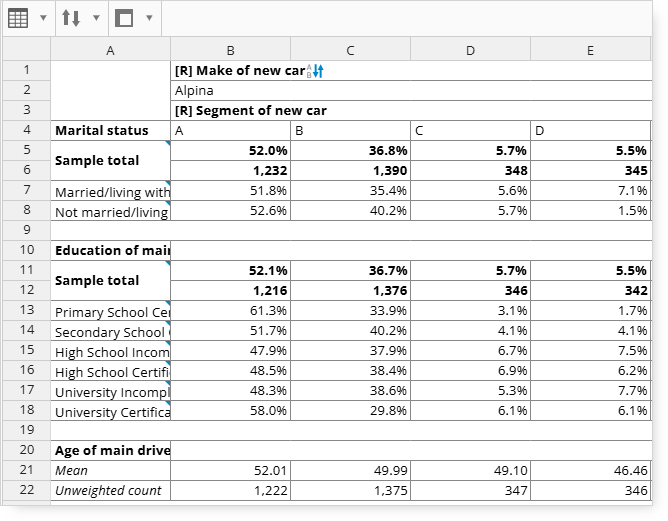Select row header 19

click(27, 430)
